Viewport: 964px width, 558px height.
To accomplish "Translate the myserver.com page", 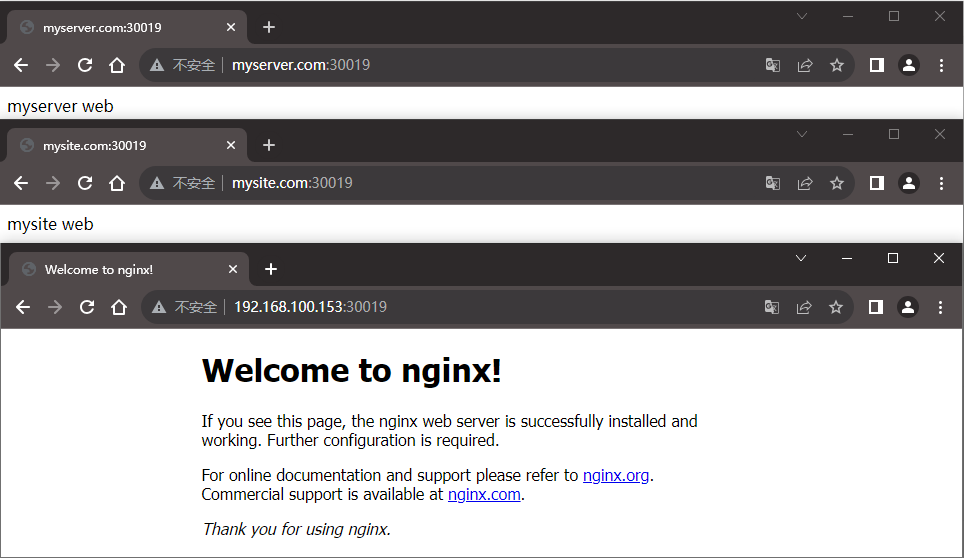I will (773, 65).
